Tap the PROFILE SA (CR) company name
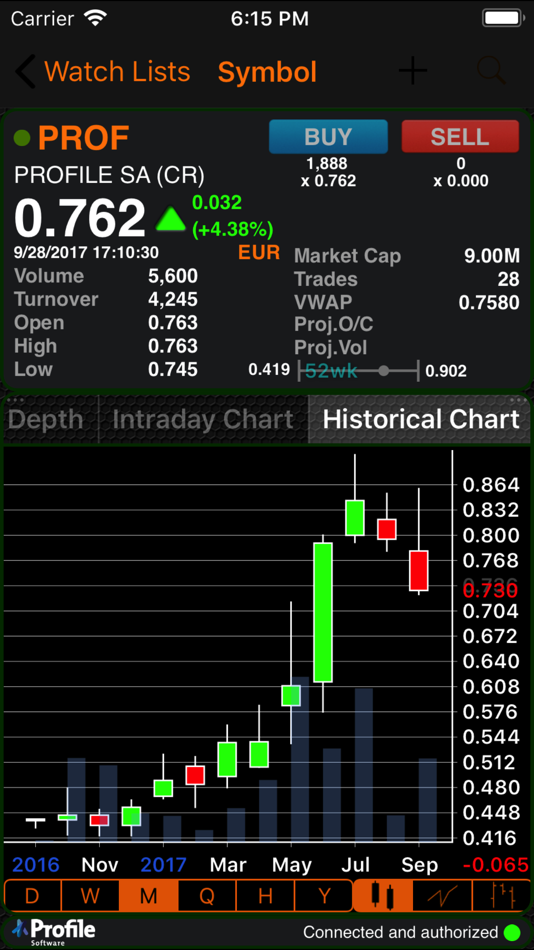This screenshot has height=950, width=534. 109,175
